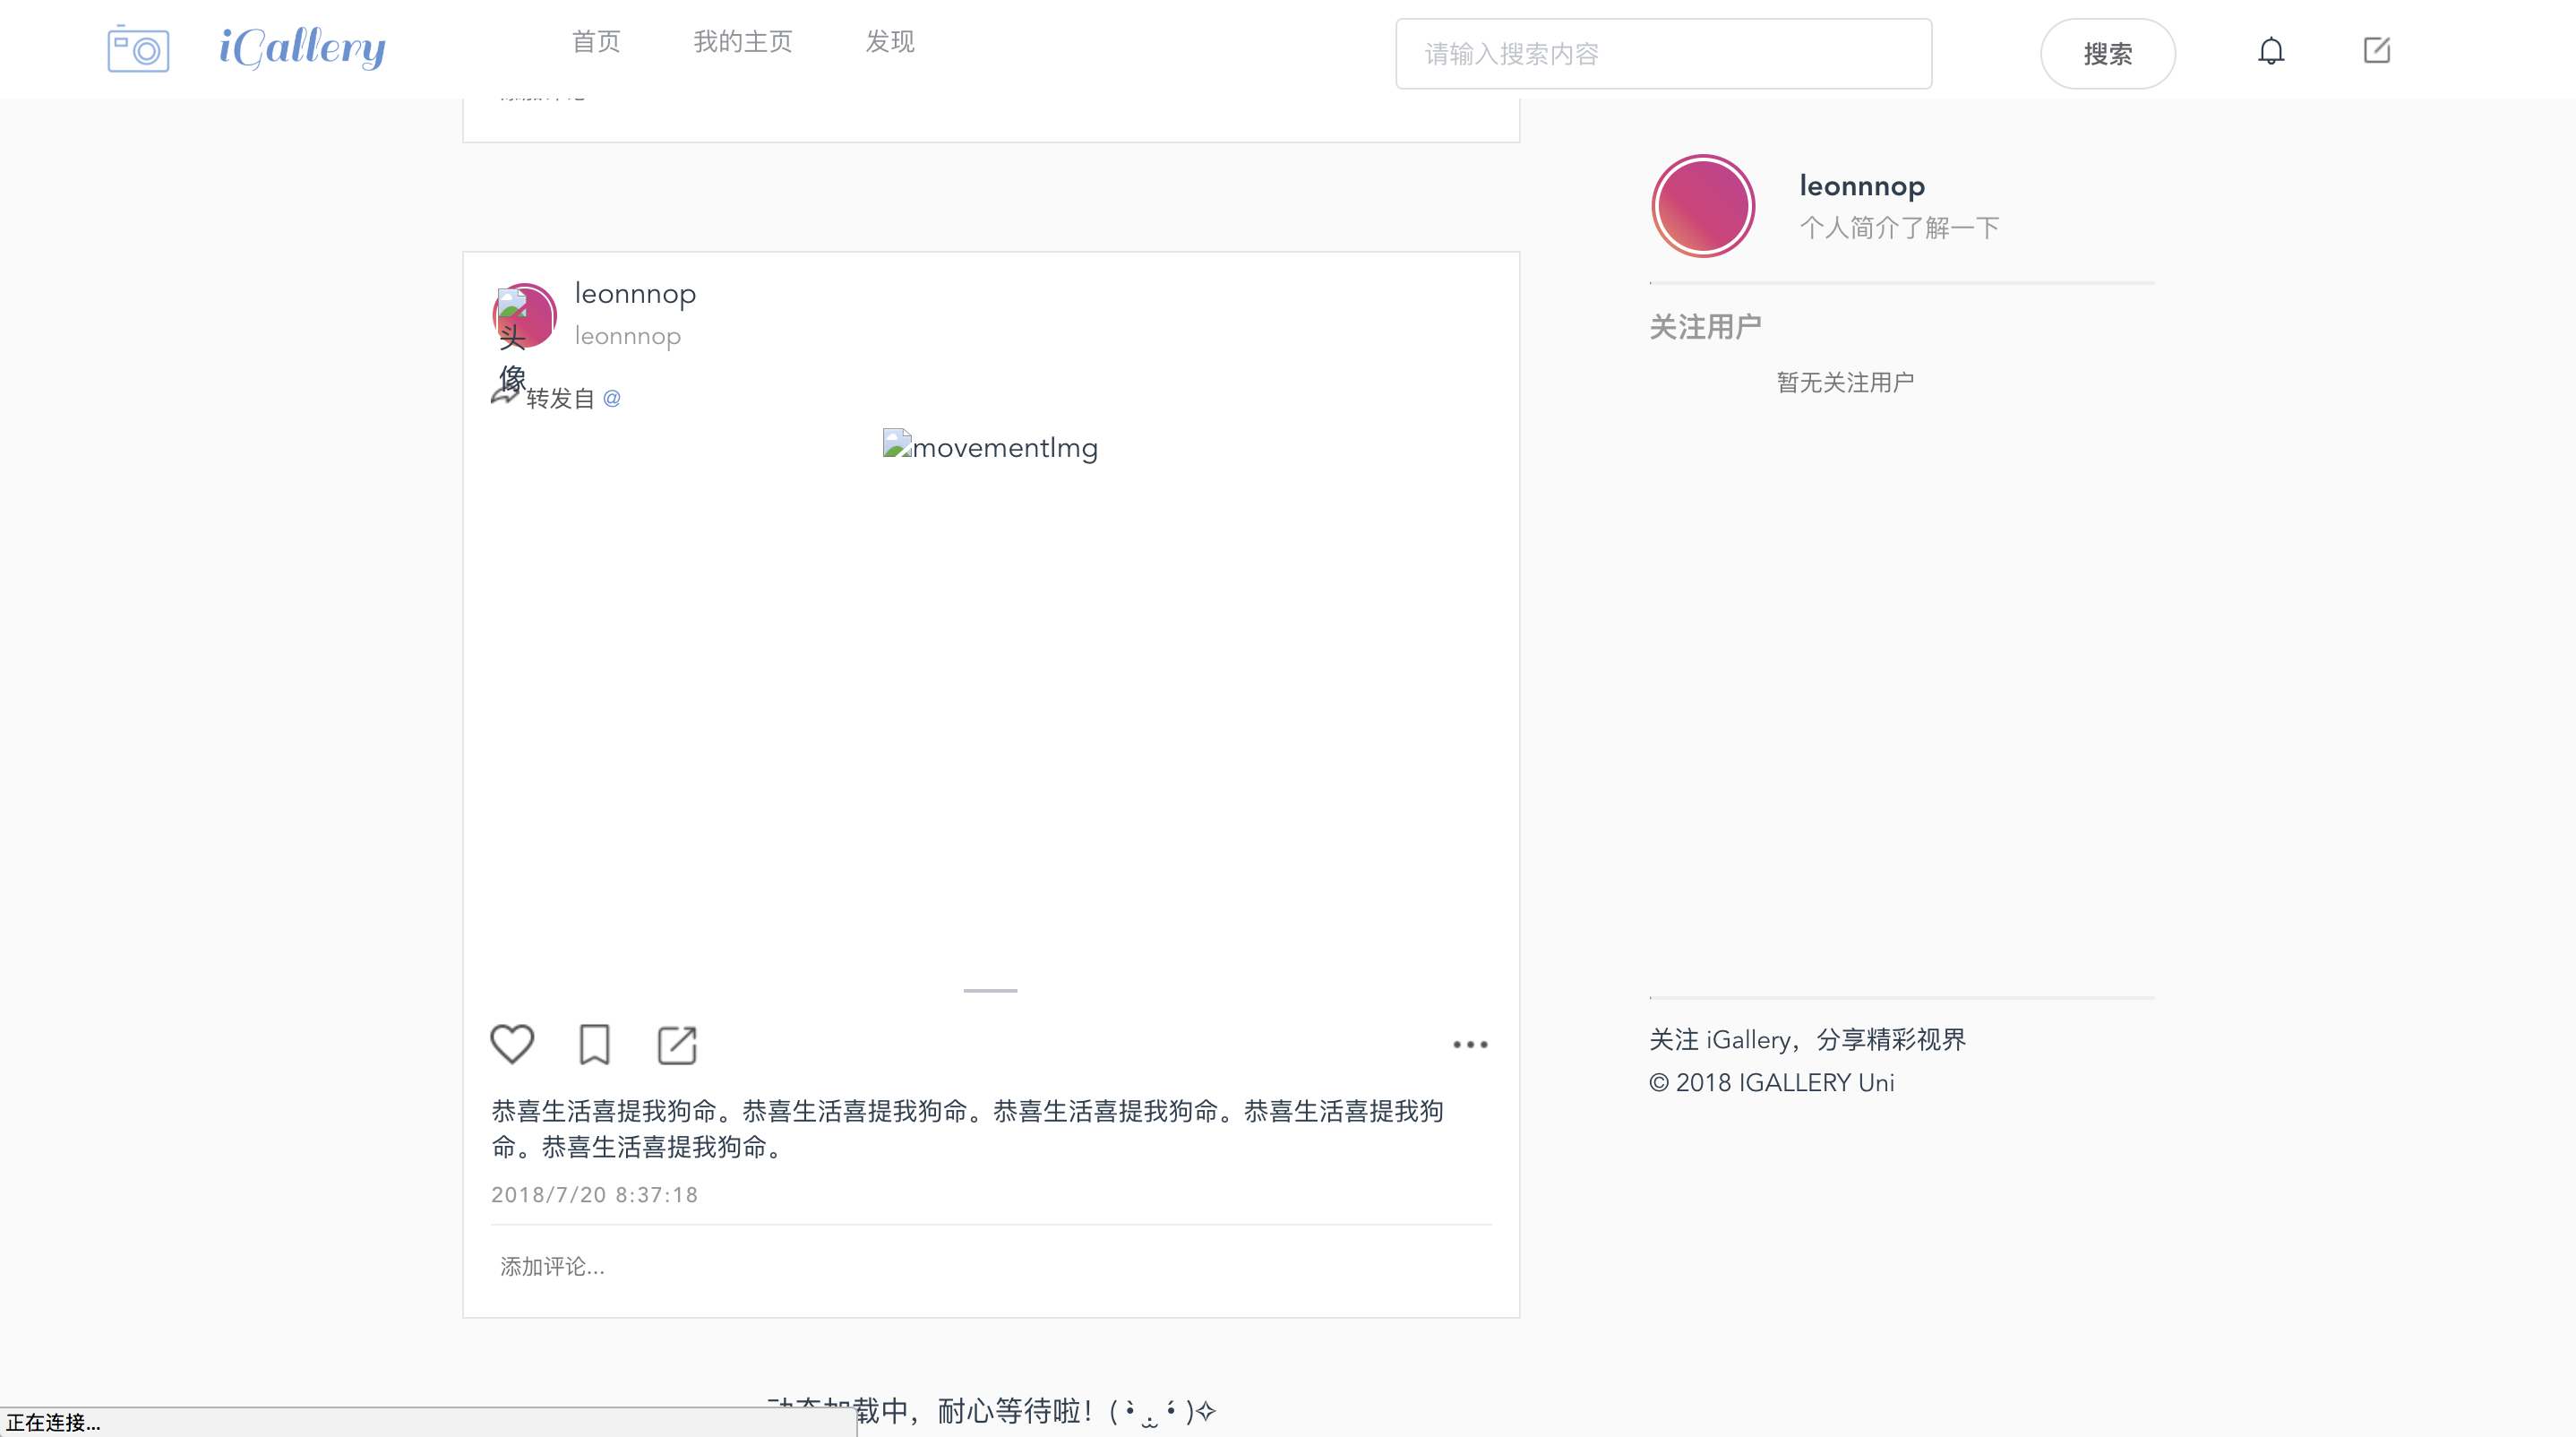2576x1437 pixels.
Task: Click the iGallery text logo
Action: pyautogui.click(x=302, y=48)
